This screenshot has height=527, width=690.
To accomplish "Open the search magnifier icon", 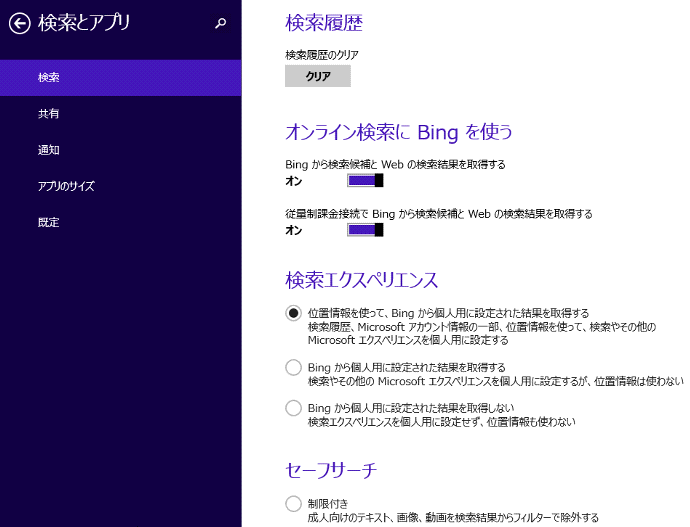I will [x=220, y=23].
